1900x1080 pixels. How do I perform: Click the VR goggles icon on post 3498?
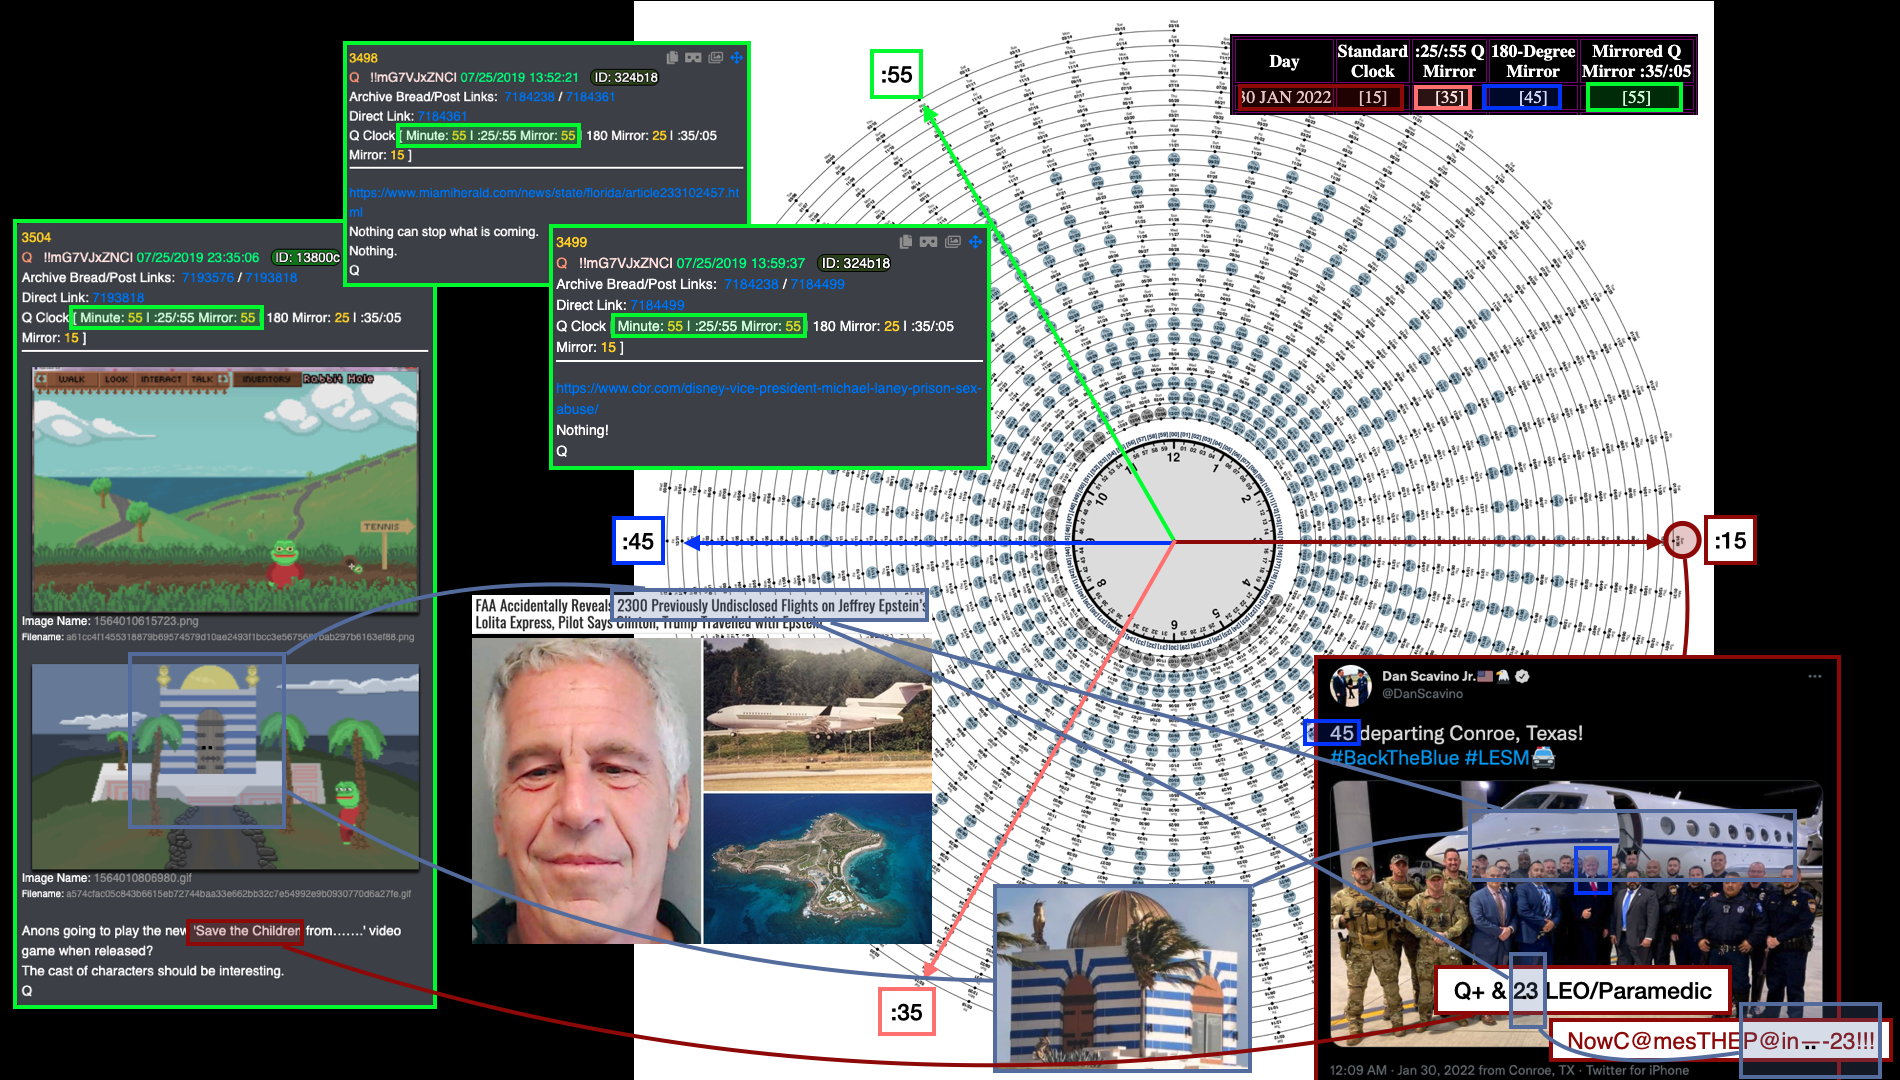point(693,58)
